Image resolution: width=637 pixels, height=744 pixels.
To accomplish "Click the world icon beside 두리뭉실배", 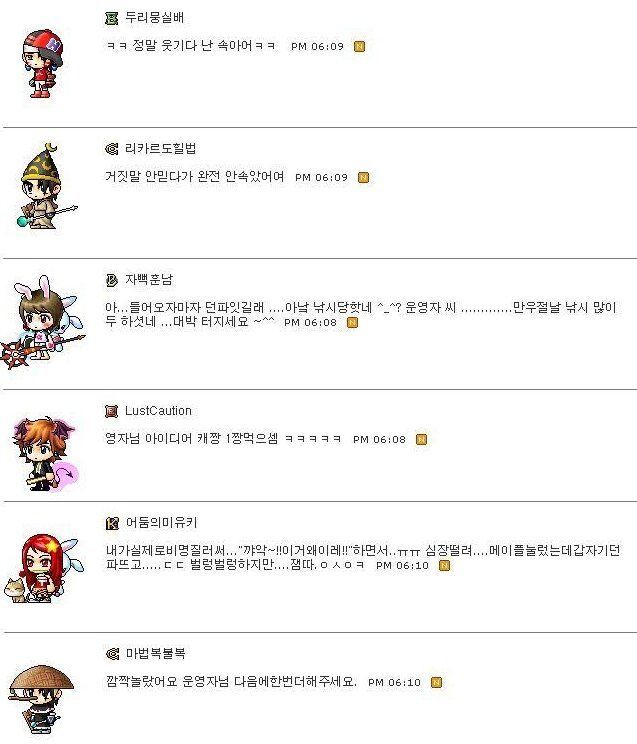I will click(x=111, y=19).
